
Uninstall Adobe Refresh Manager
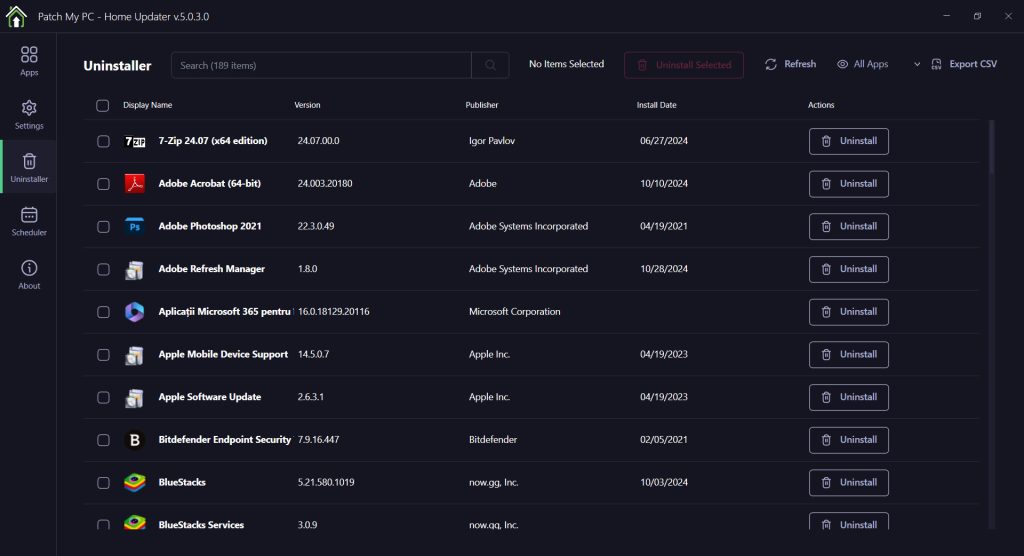pos(848,269)
